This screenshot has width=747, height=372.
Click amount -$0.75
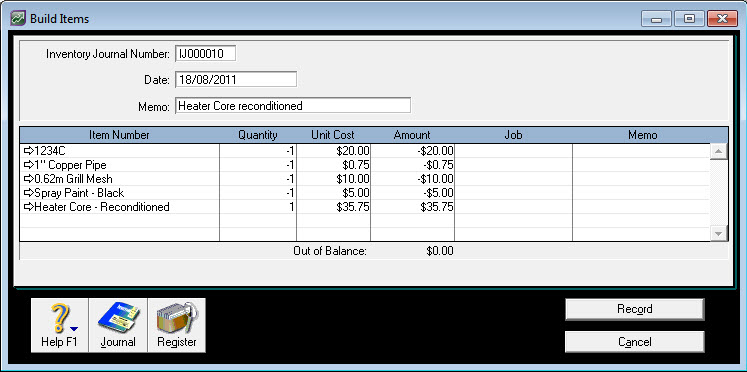pyautogui.click(x=438, y=165)
